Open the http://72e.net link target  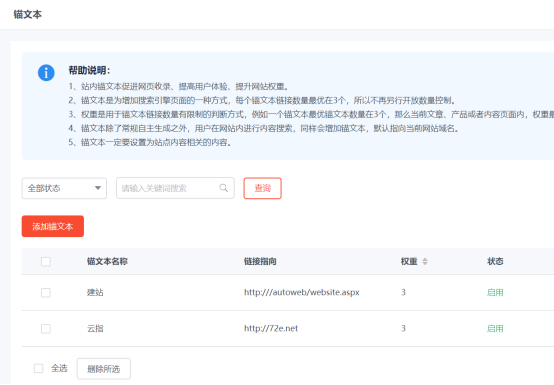(271, 328)
